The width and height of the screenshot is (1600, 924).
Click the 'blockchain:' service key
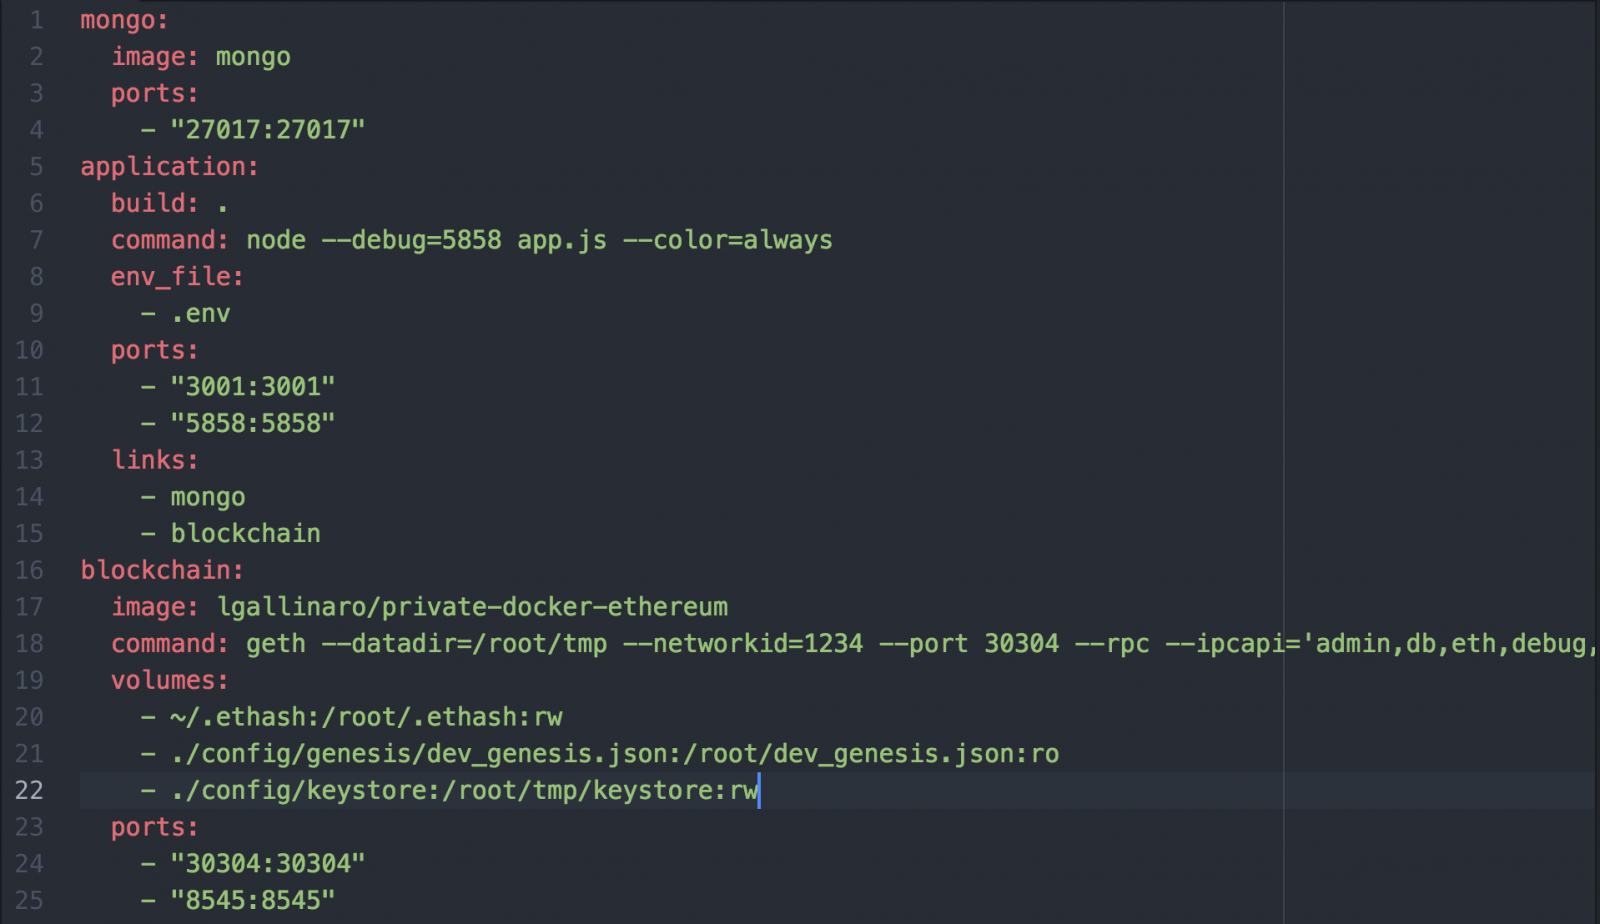tap(162, 570)
